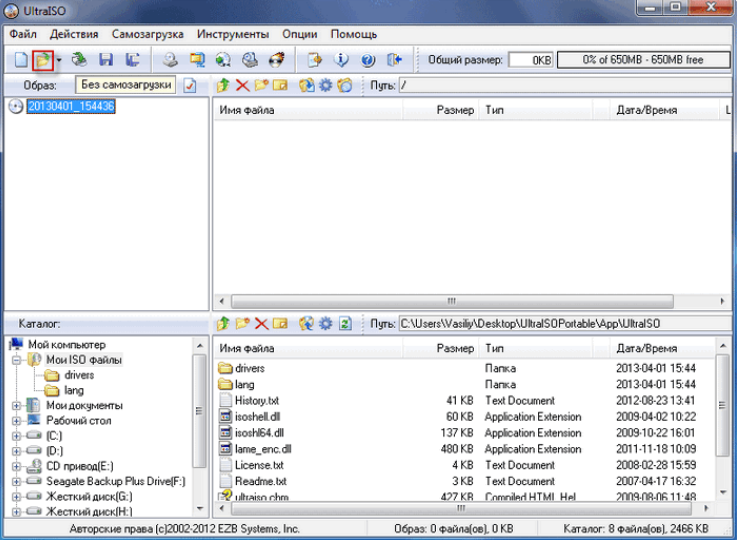This screenshot has width=737, height=540.
Task: Open the Инструменты menu
Action: click(x=233, y=34)
